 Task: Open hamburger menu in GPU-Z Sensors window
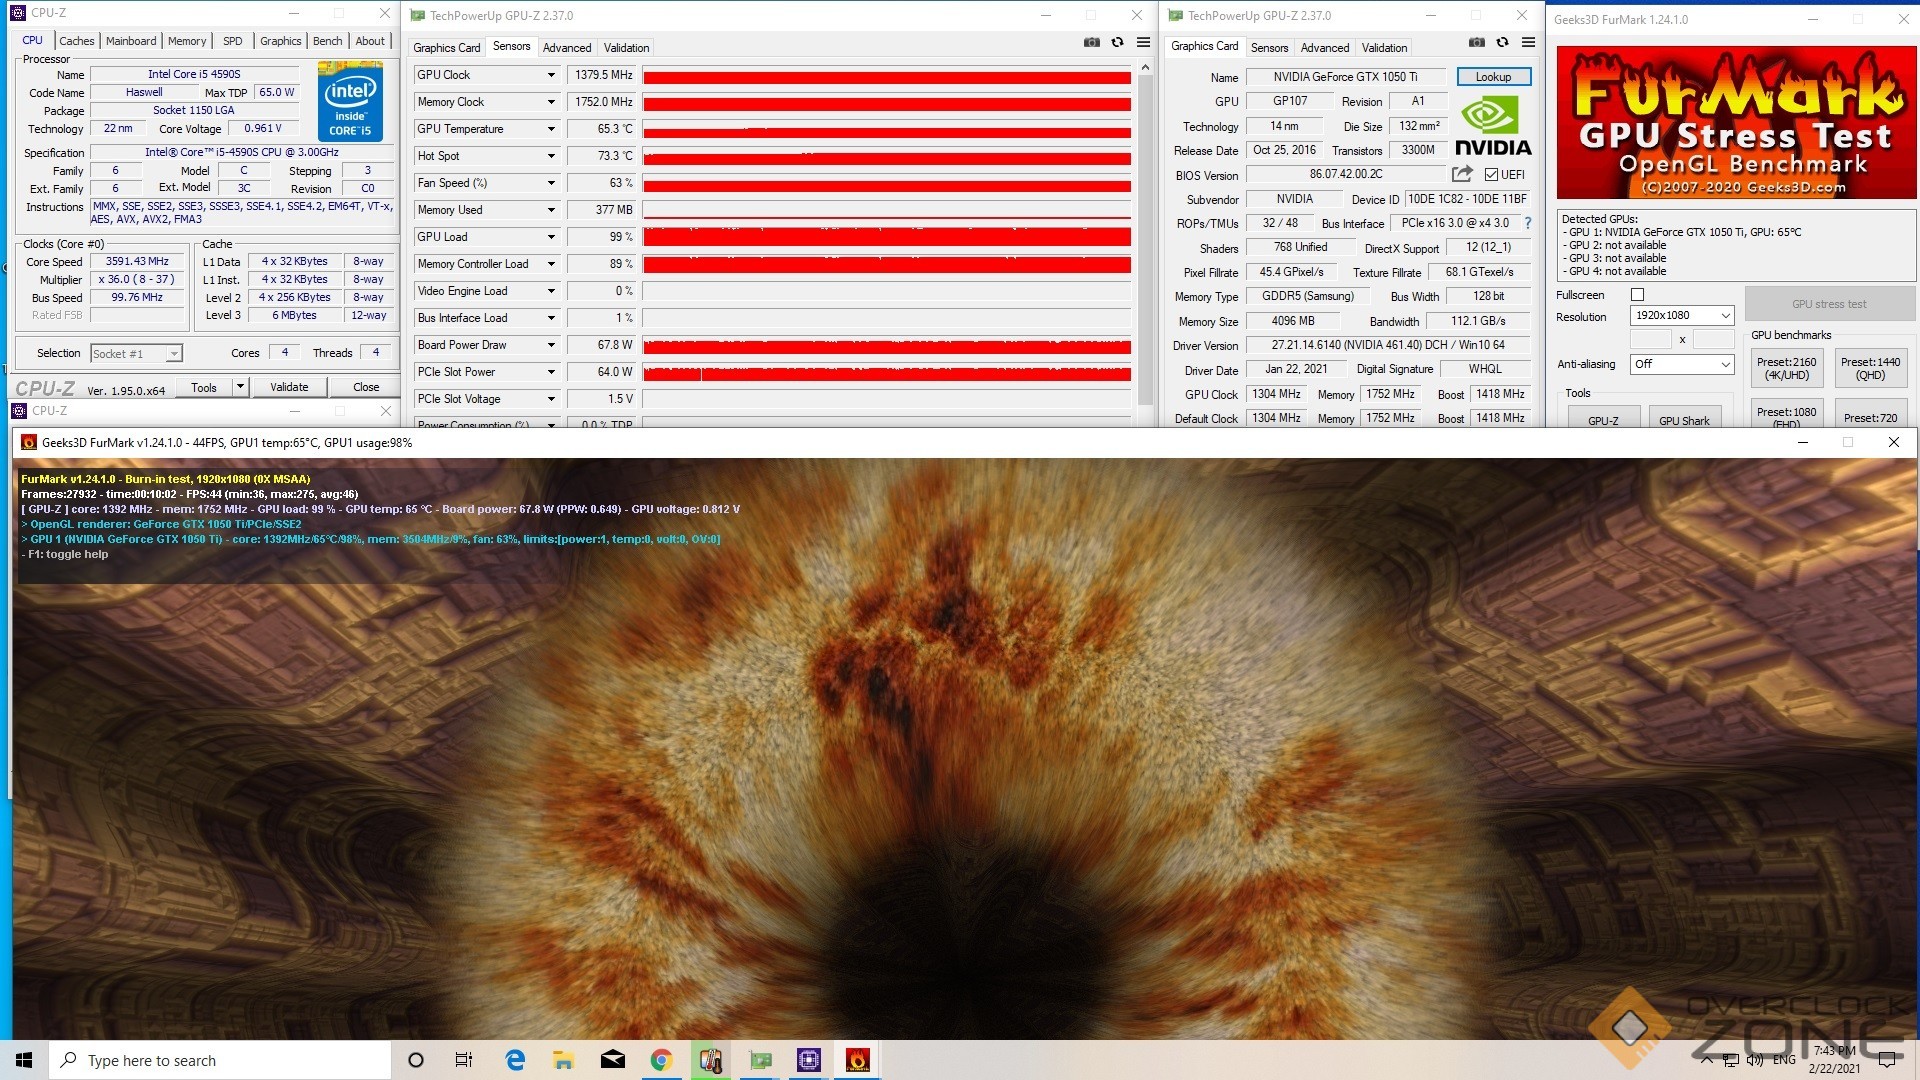click(x=1143, y=42)
